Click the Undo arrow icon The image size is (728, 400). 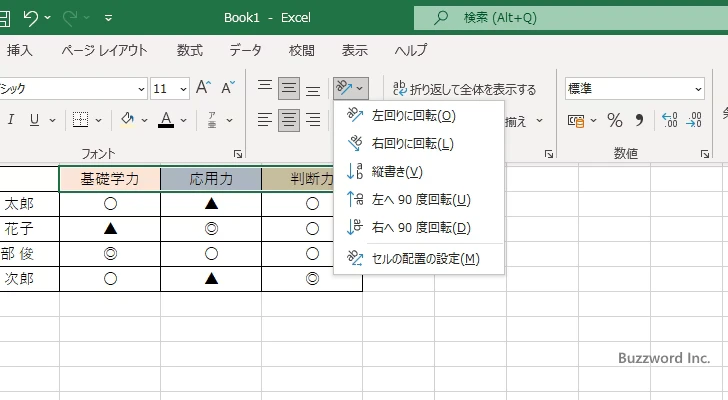31,18
